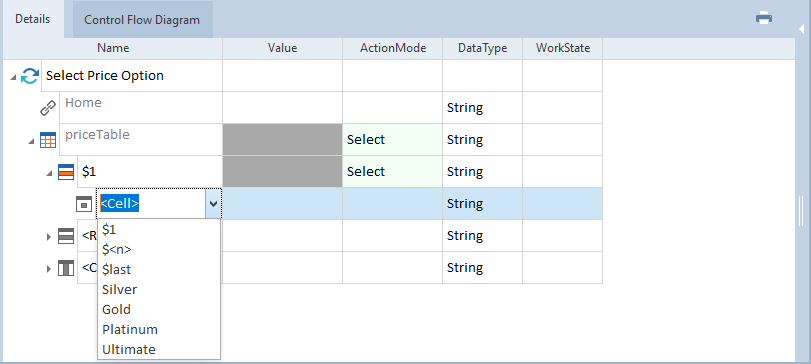Collapse the Select Price Option node
Viewport: 811px width, 364px height.
click(x=13, y=77)
